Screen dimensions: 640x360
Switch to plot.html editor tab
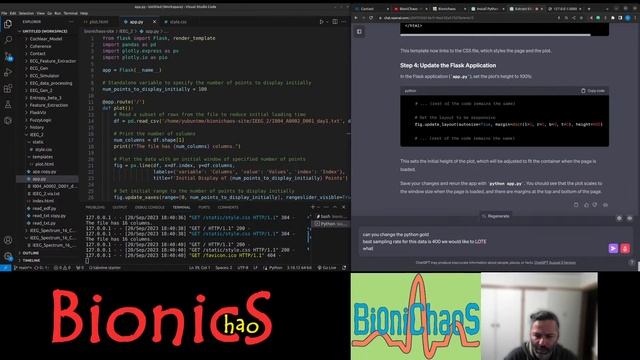[x=97, y=22]
